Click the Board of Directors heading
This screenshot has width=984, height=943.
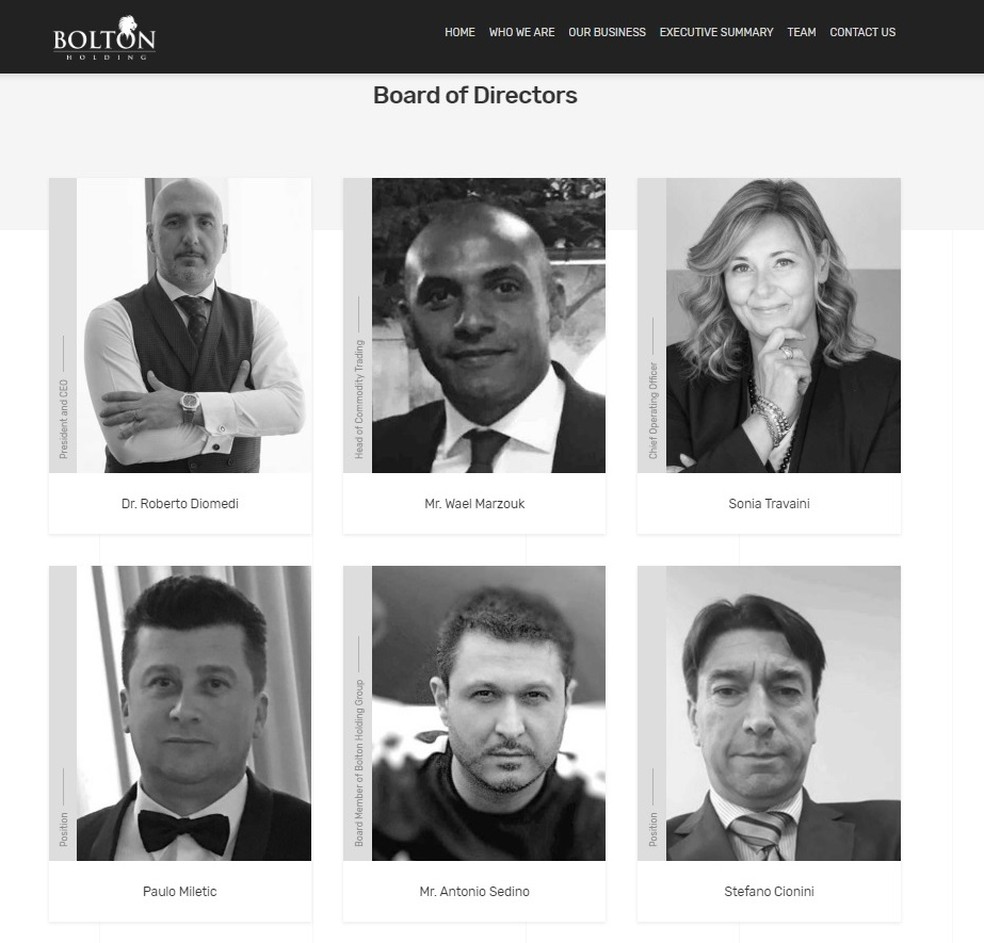pyautogui.click(x=475, y=95)
